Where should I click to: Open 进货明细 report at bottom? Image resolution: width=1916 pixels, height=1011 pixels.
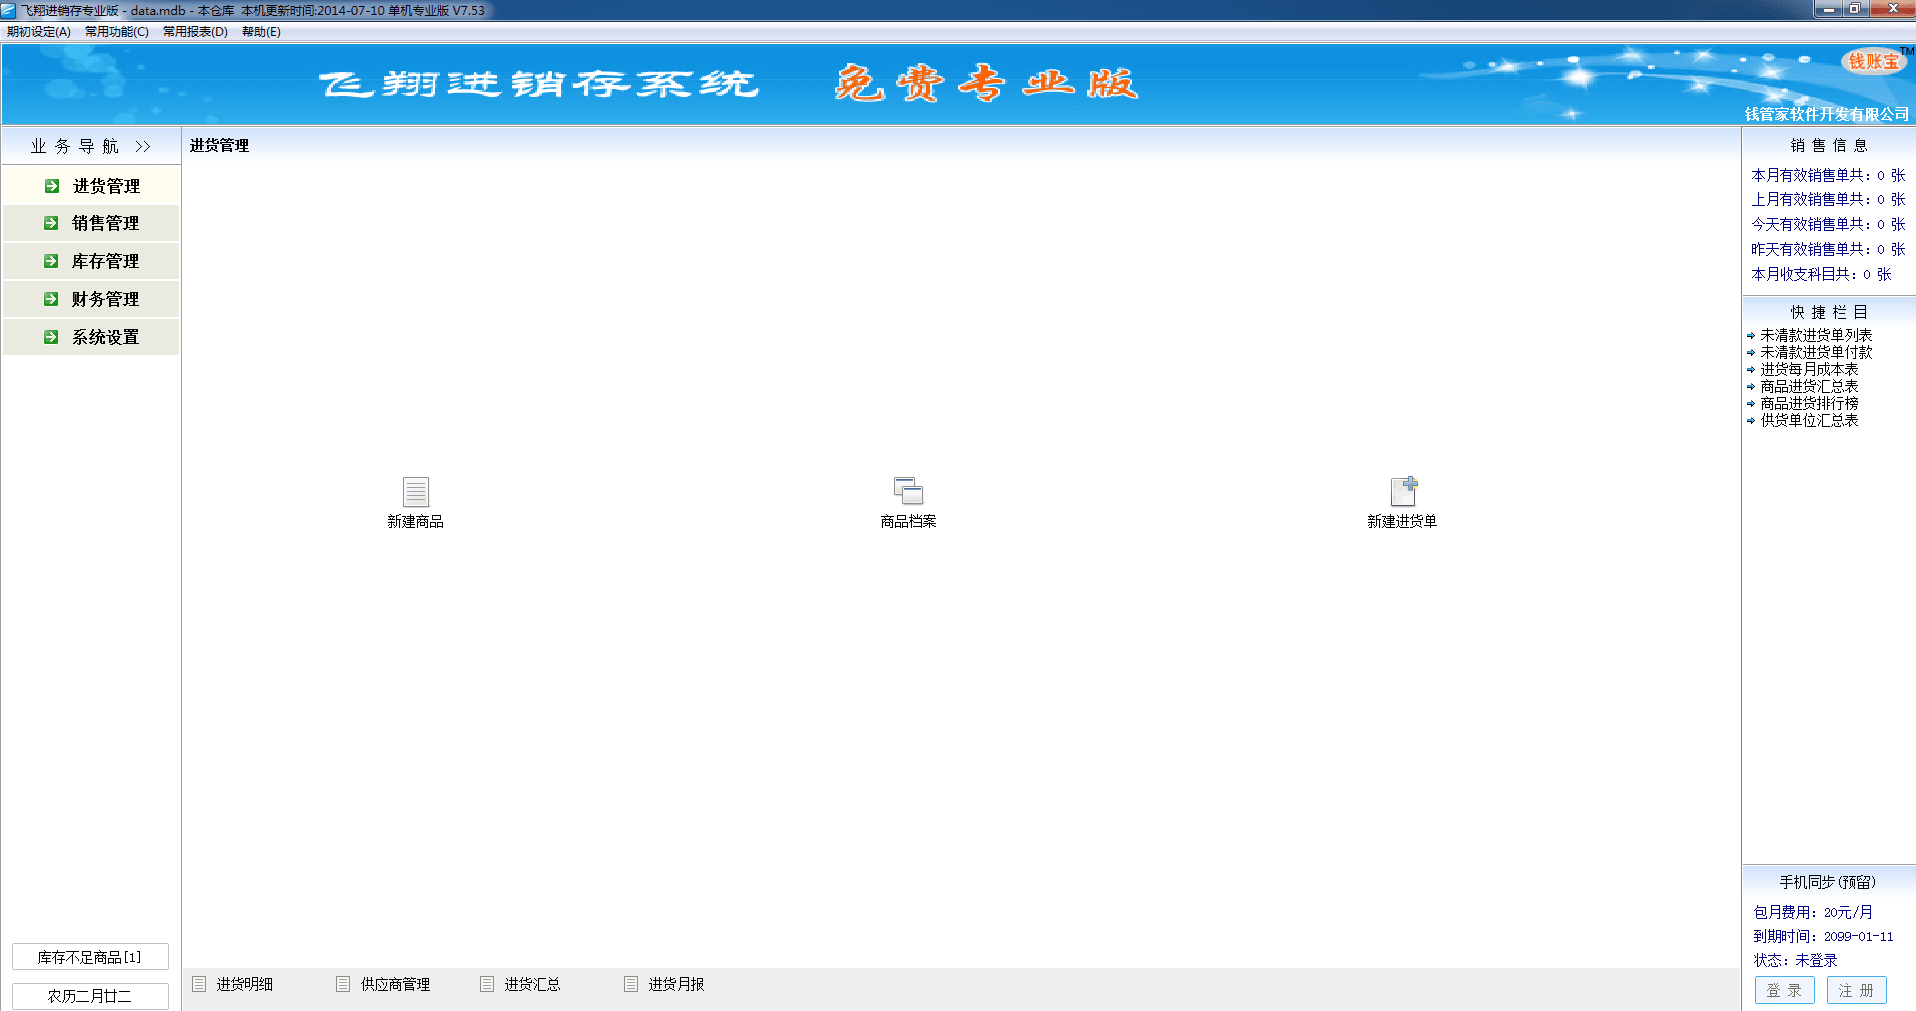[243, 984]
